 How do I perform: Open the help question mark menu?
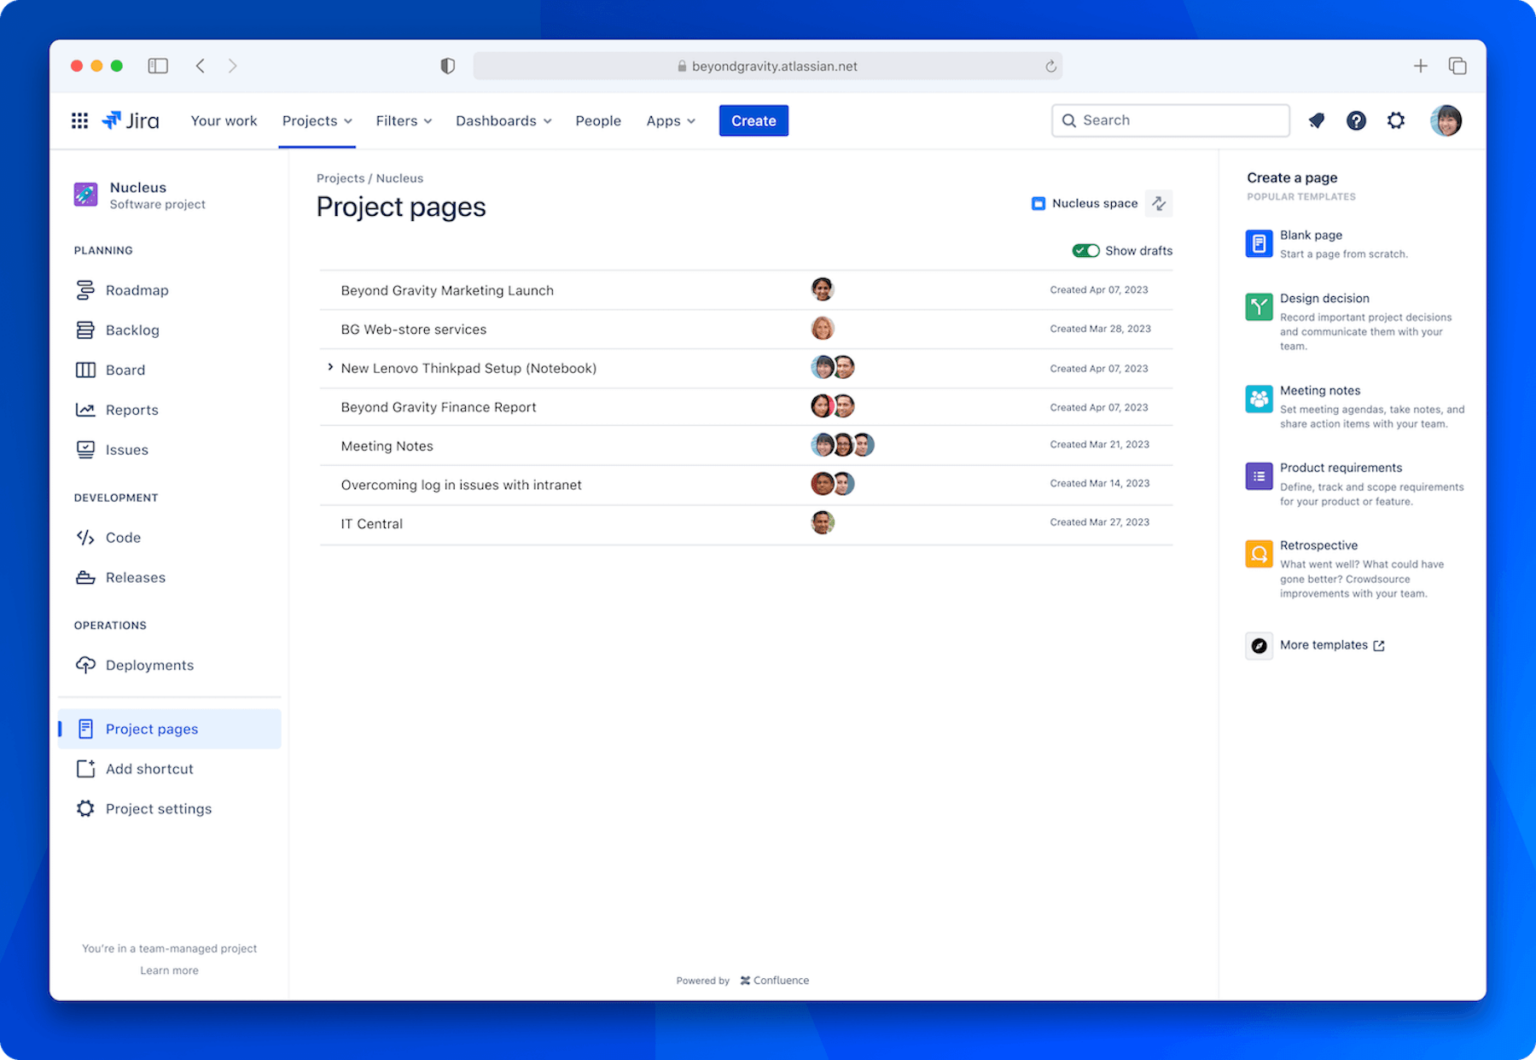coord(1356,120)
